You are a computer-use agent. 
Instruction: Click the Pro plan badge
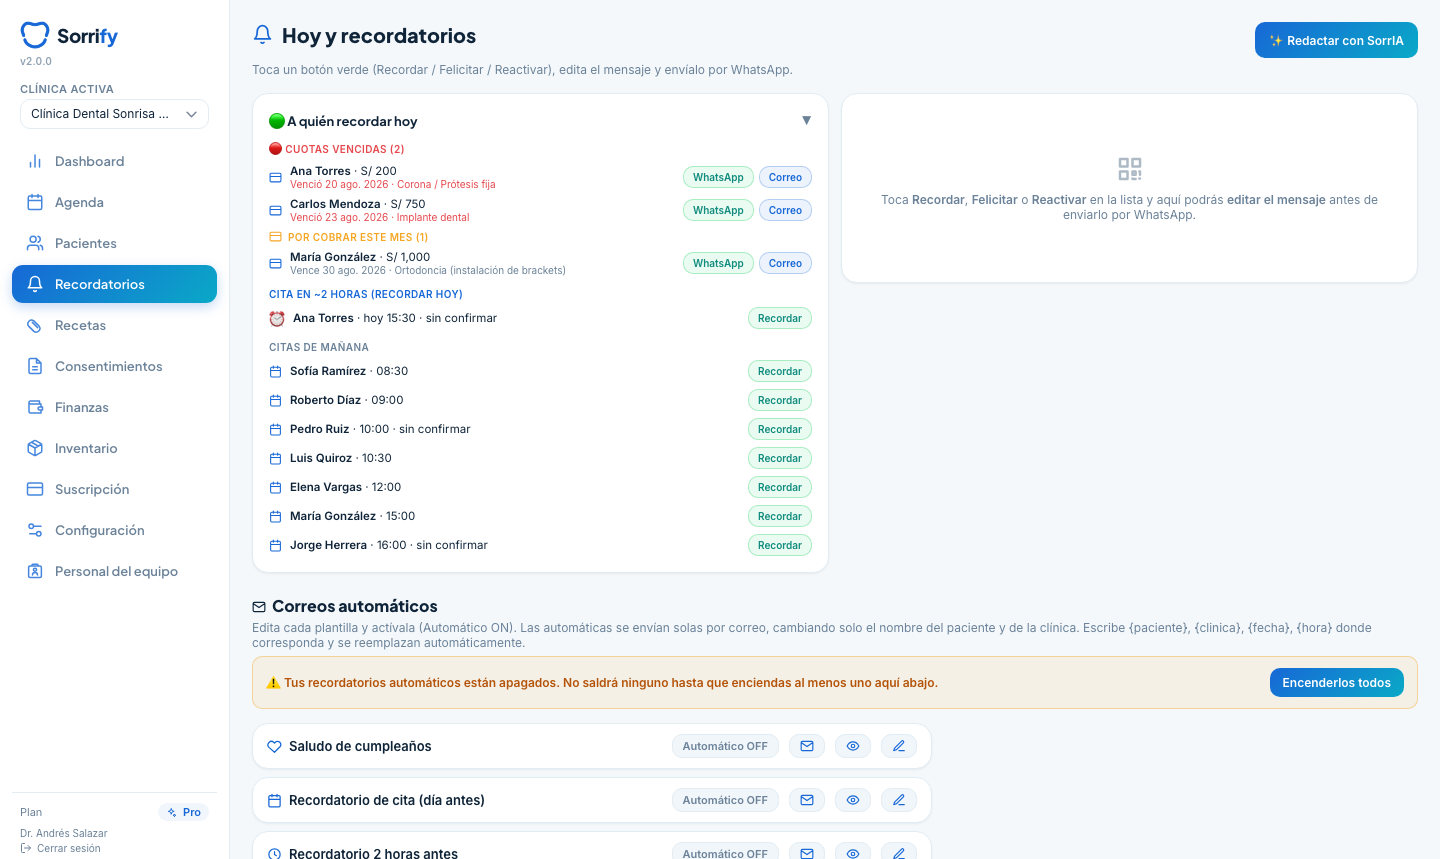tap(184, 812)
